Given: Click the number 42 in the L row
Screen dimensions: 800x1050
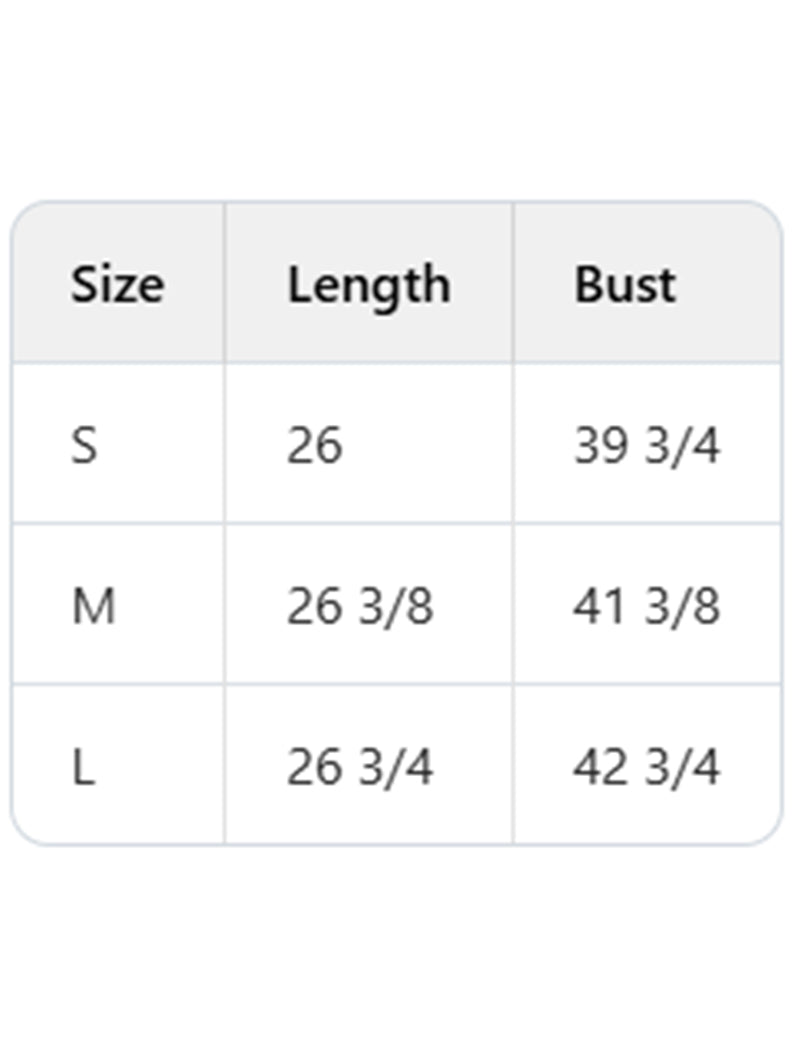Looking at the screenshot, I should 600,767.
